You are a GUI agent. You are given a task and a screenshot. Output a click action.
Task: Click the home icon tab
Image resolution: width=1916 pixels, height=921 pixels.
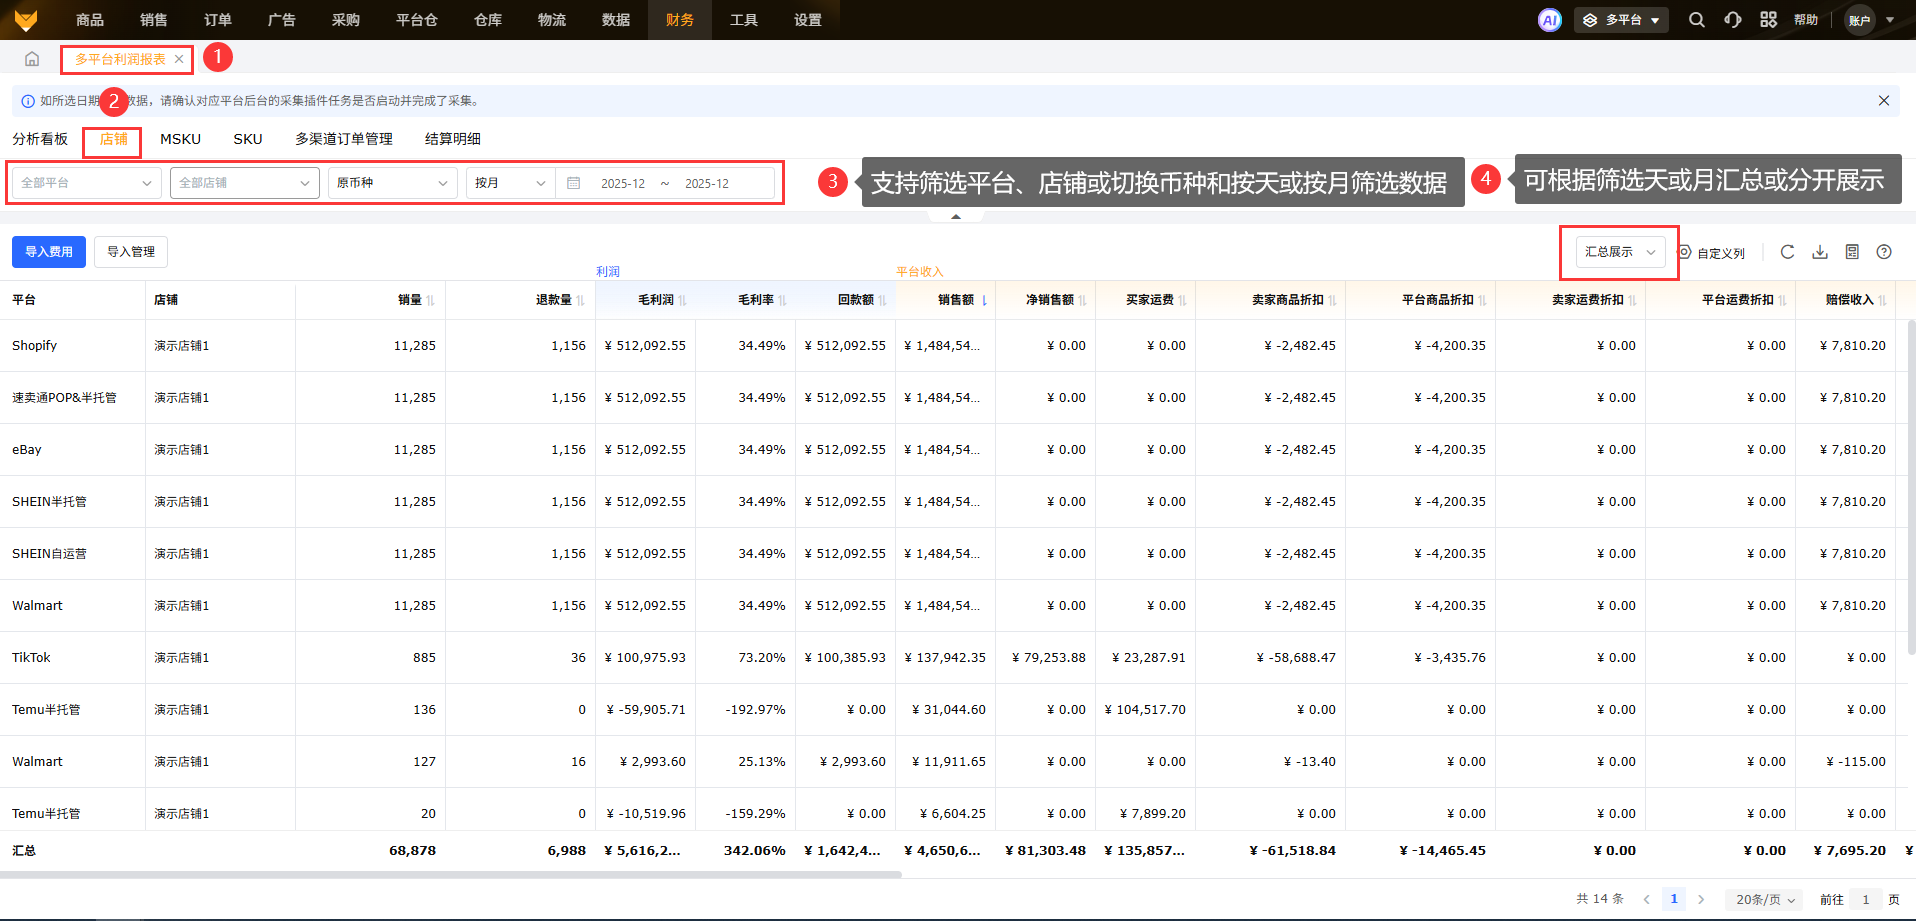32,59
